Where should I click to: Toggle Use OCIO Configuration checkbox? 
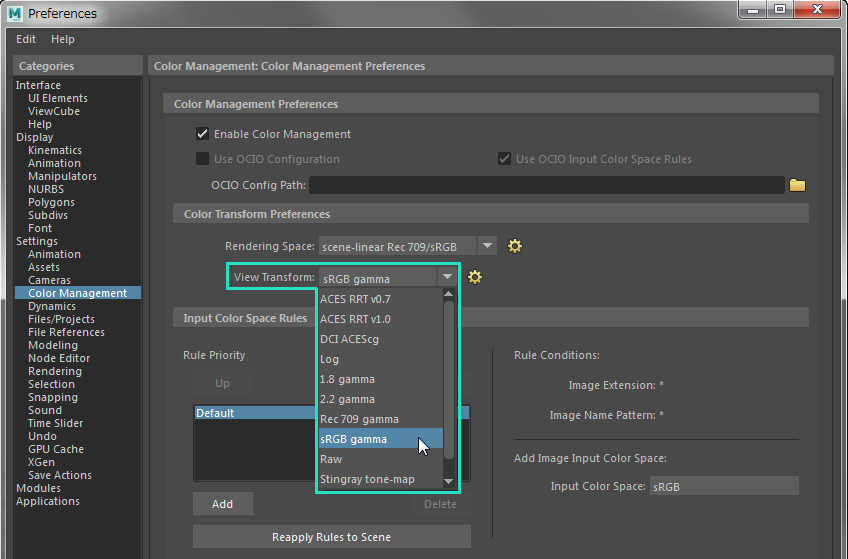202,158
